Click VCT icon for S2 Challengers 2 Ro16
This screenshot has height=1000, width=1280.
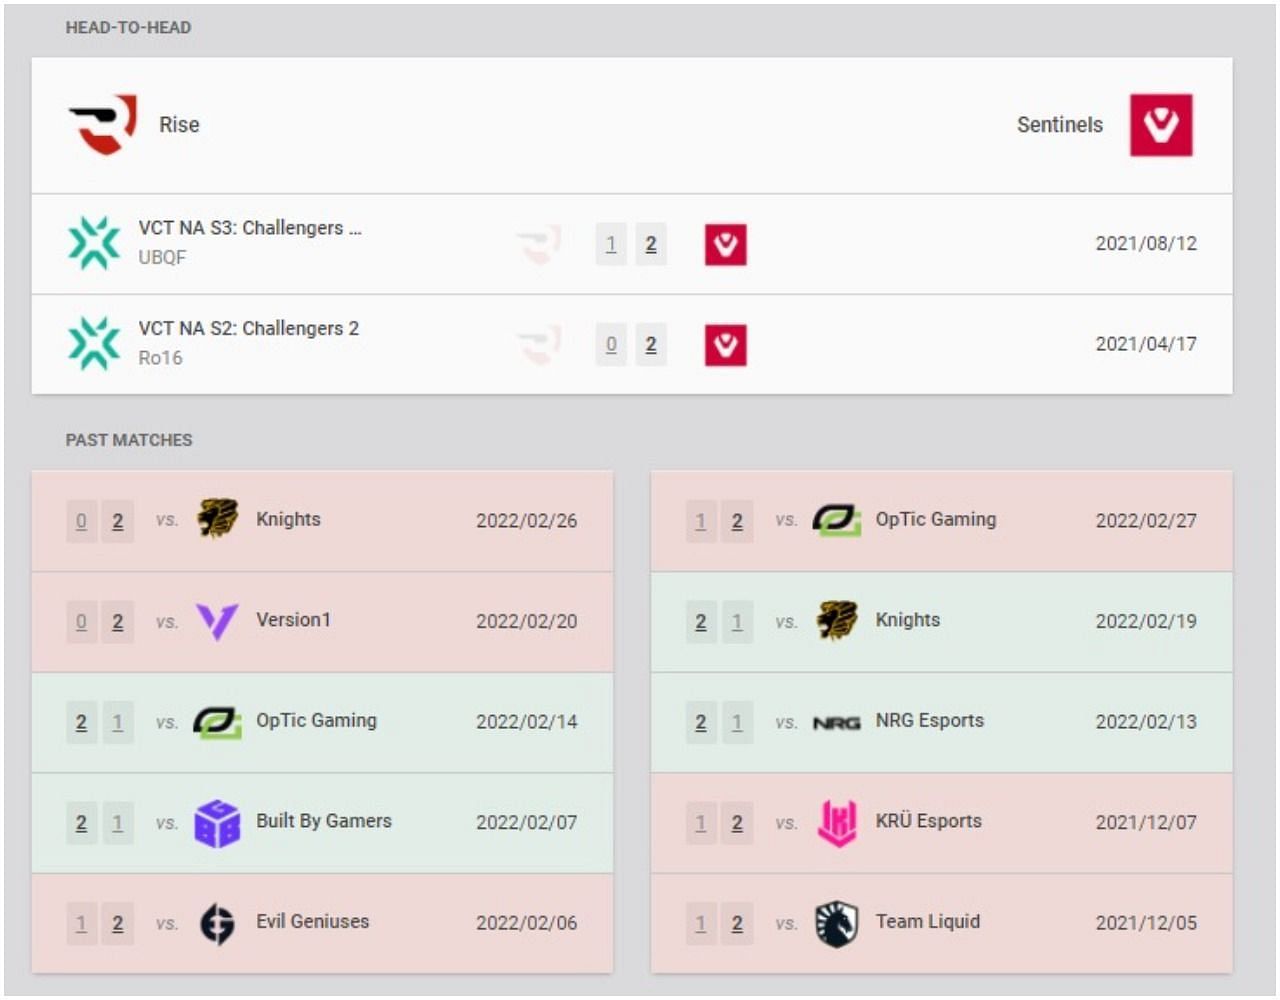point(94,344)
